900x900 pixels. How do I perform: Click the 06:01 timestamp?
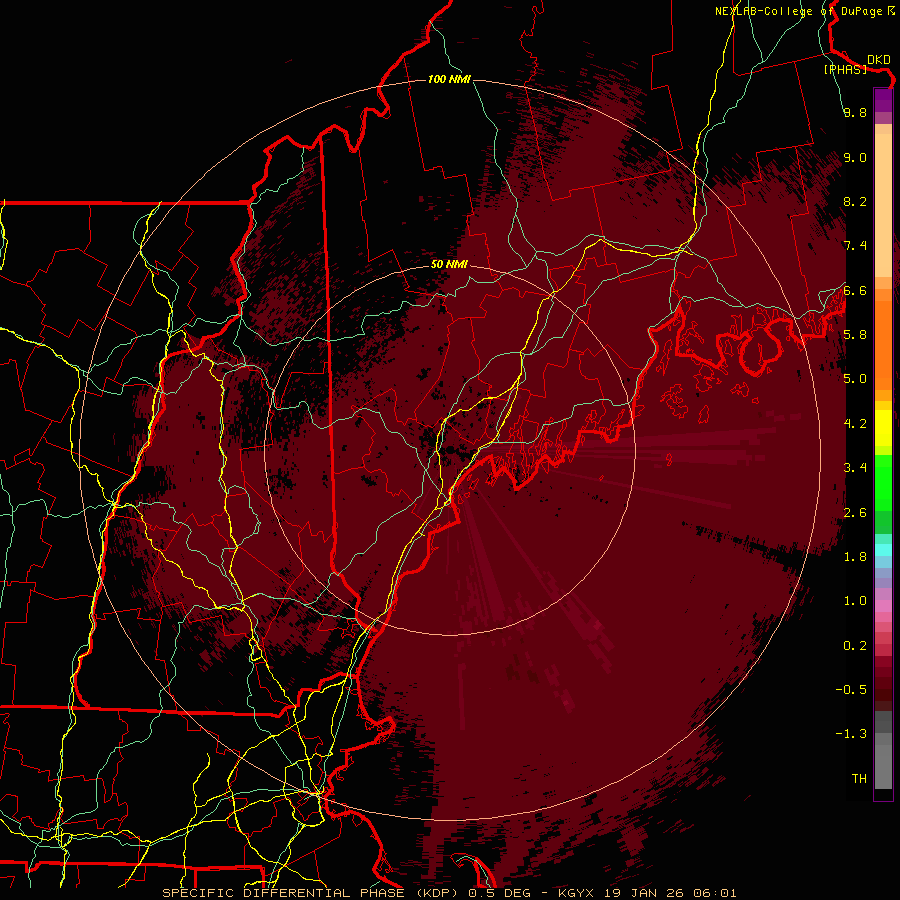713,893
